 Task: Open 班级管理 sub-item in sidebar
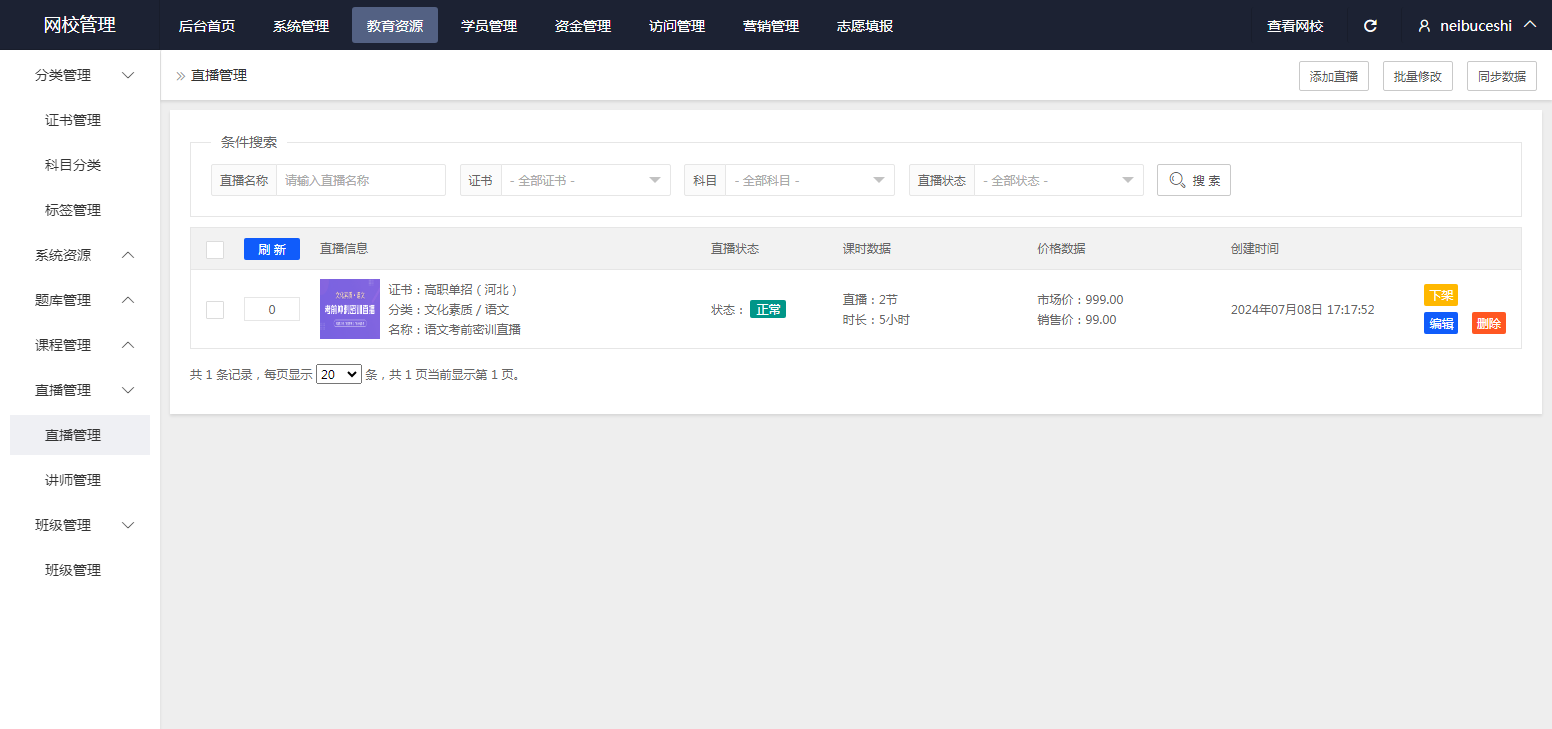[x=73, y=570]
